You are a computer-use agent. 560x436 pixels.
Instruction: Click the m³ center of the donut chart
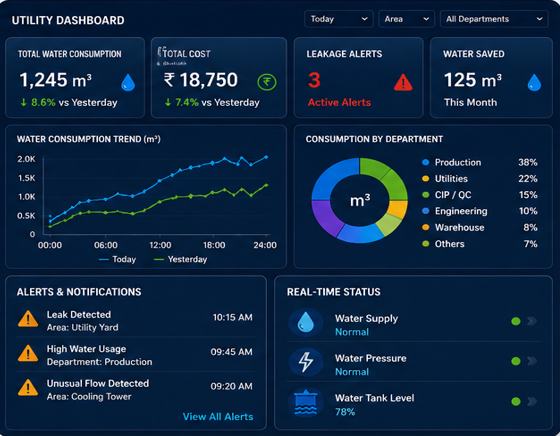coord(360,201)
